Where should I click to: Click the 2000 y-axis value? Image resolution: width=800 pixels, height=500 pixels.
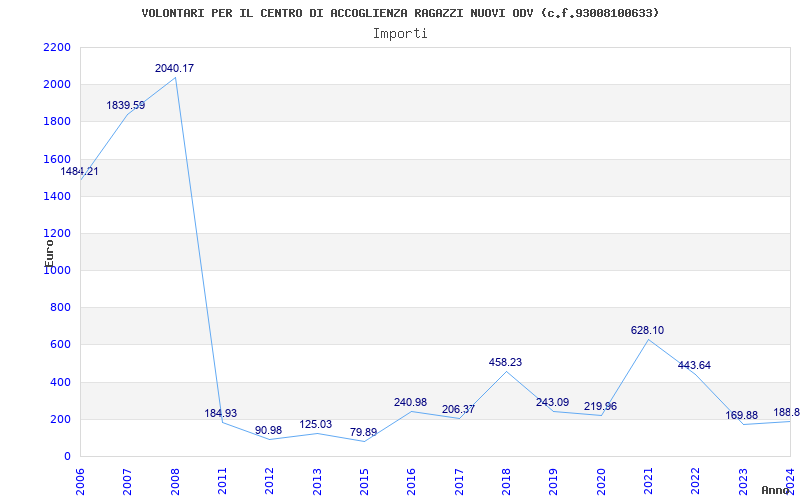tap(57, 85)
